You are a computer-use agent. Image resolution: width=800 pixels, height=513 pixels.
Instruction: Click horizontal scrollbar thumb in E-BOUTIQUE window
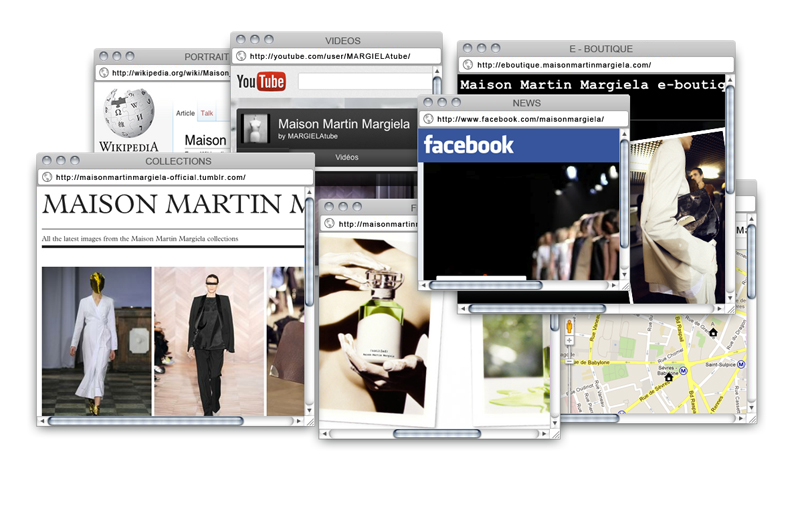click(537, 309)
